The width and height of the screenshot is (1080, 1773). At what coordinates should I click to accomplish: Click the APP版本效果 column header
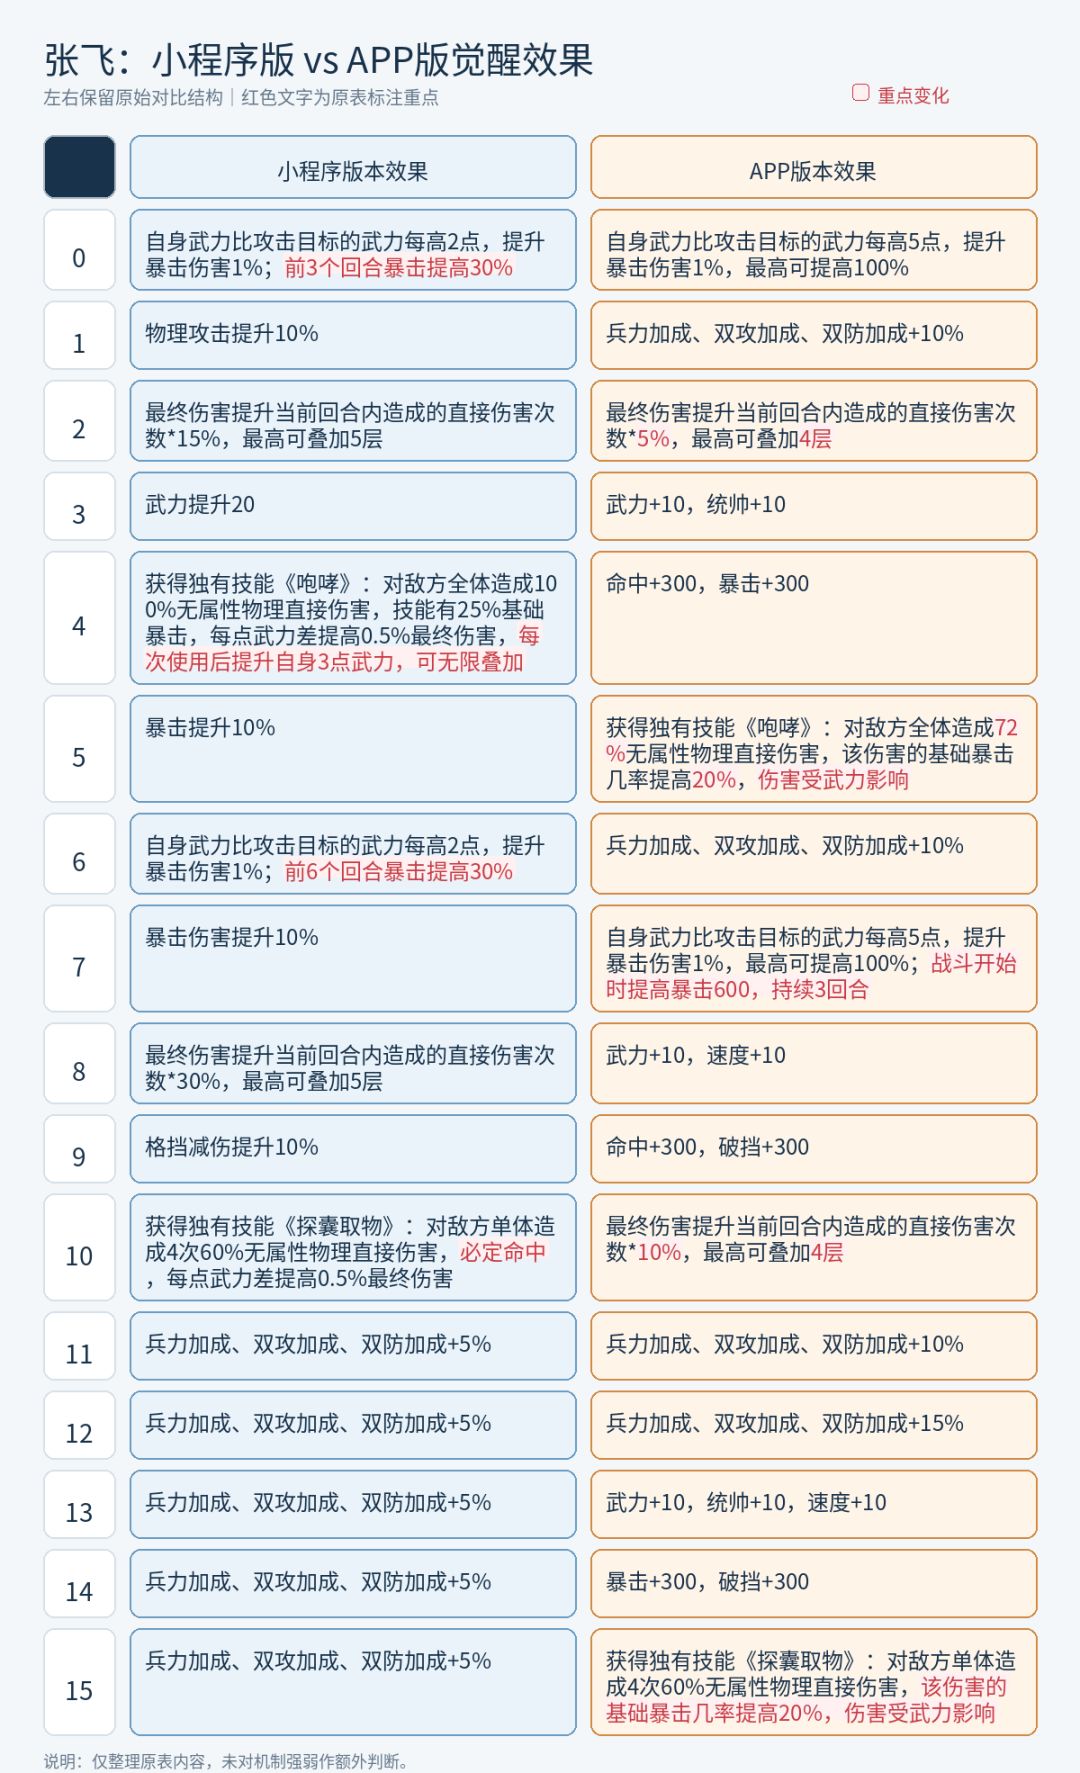(813, 167)
